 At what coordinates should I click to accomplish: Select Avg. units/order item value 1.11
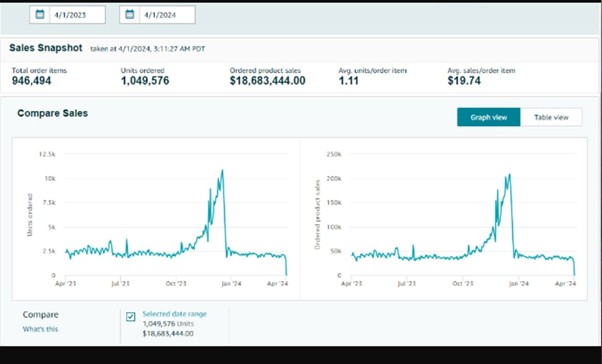point(349,81)
